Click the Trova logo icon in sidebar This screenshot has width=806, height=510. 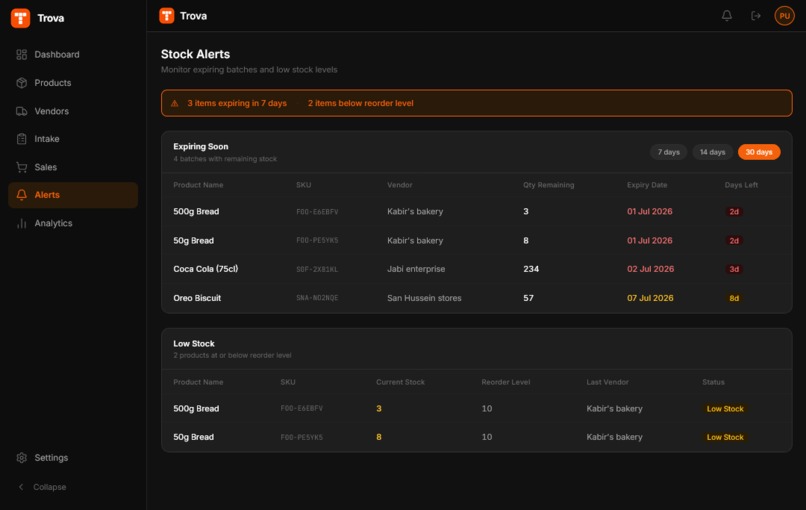21,18
